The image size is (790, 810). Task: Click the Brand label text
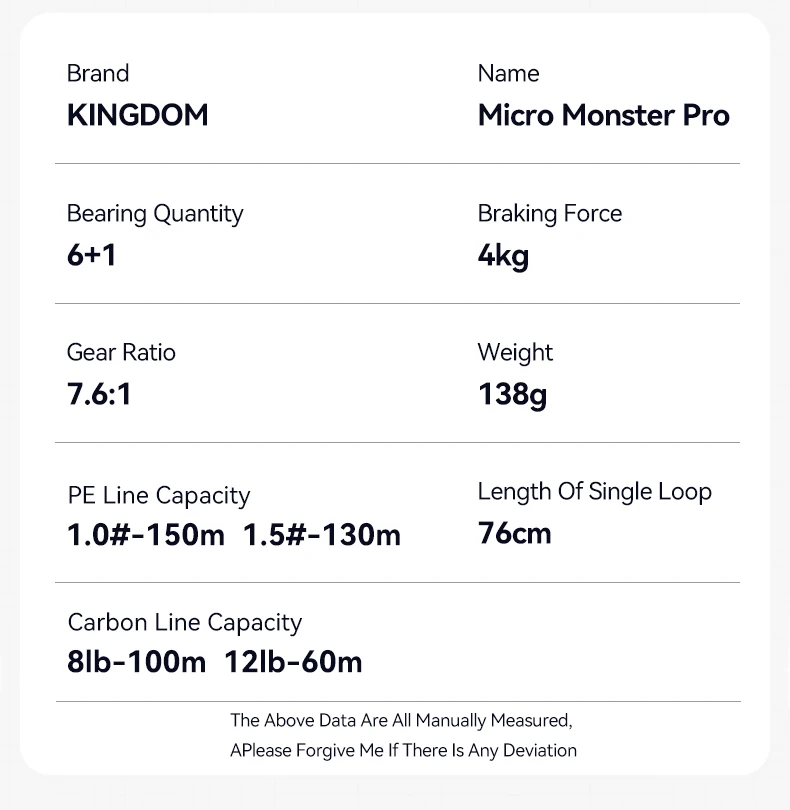98,74
